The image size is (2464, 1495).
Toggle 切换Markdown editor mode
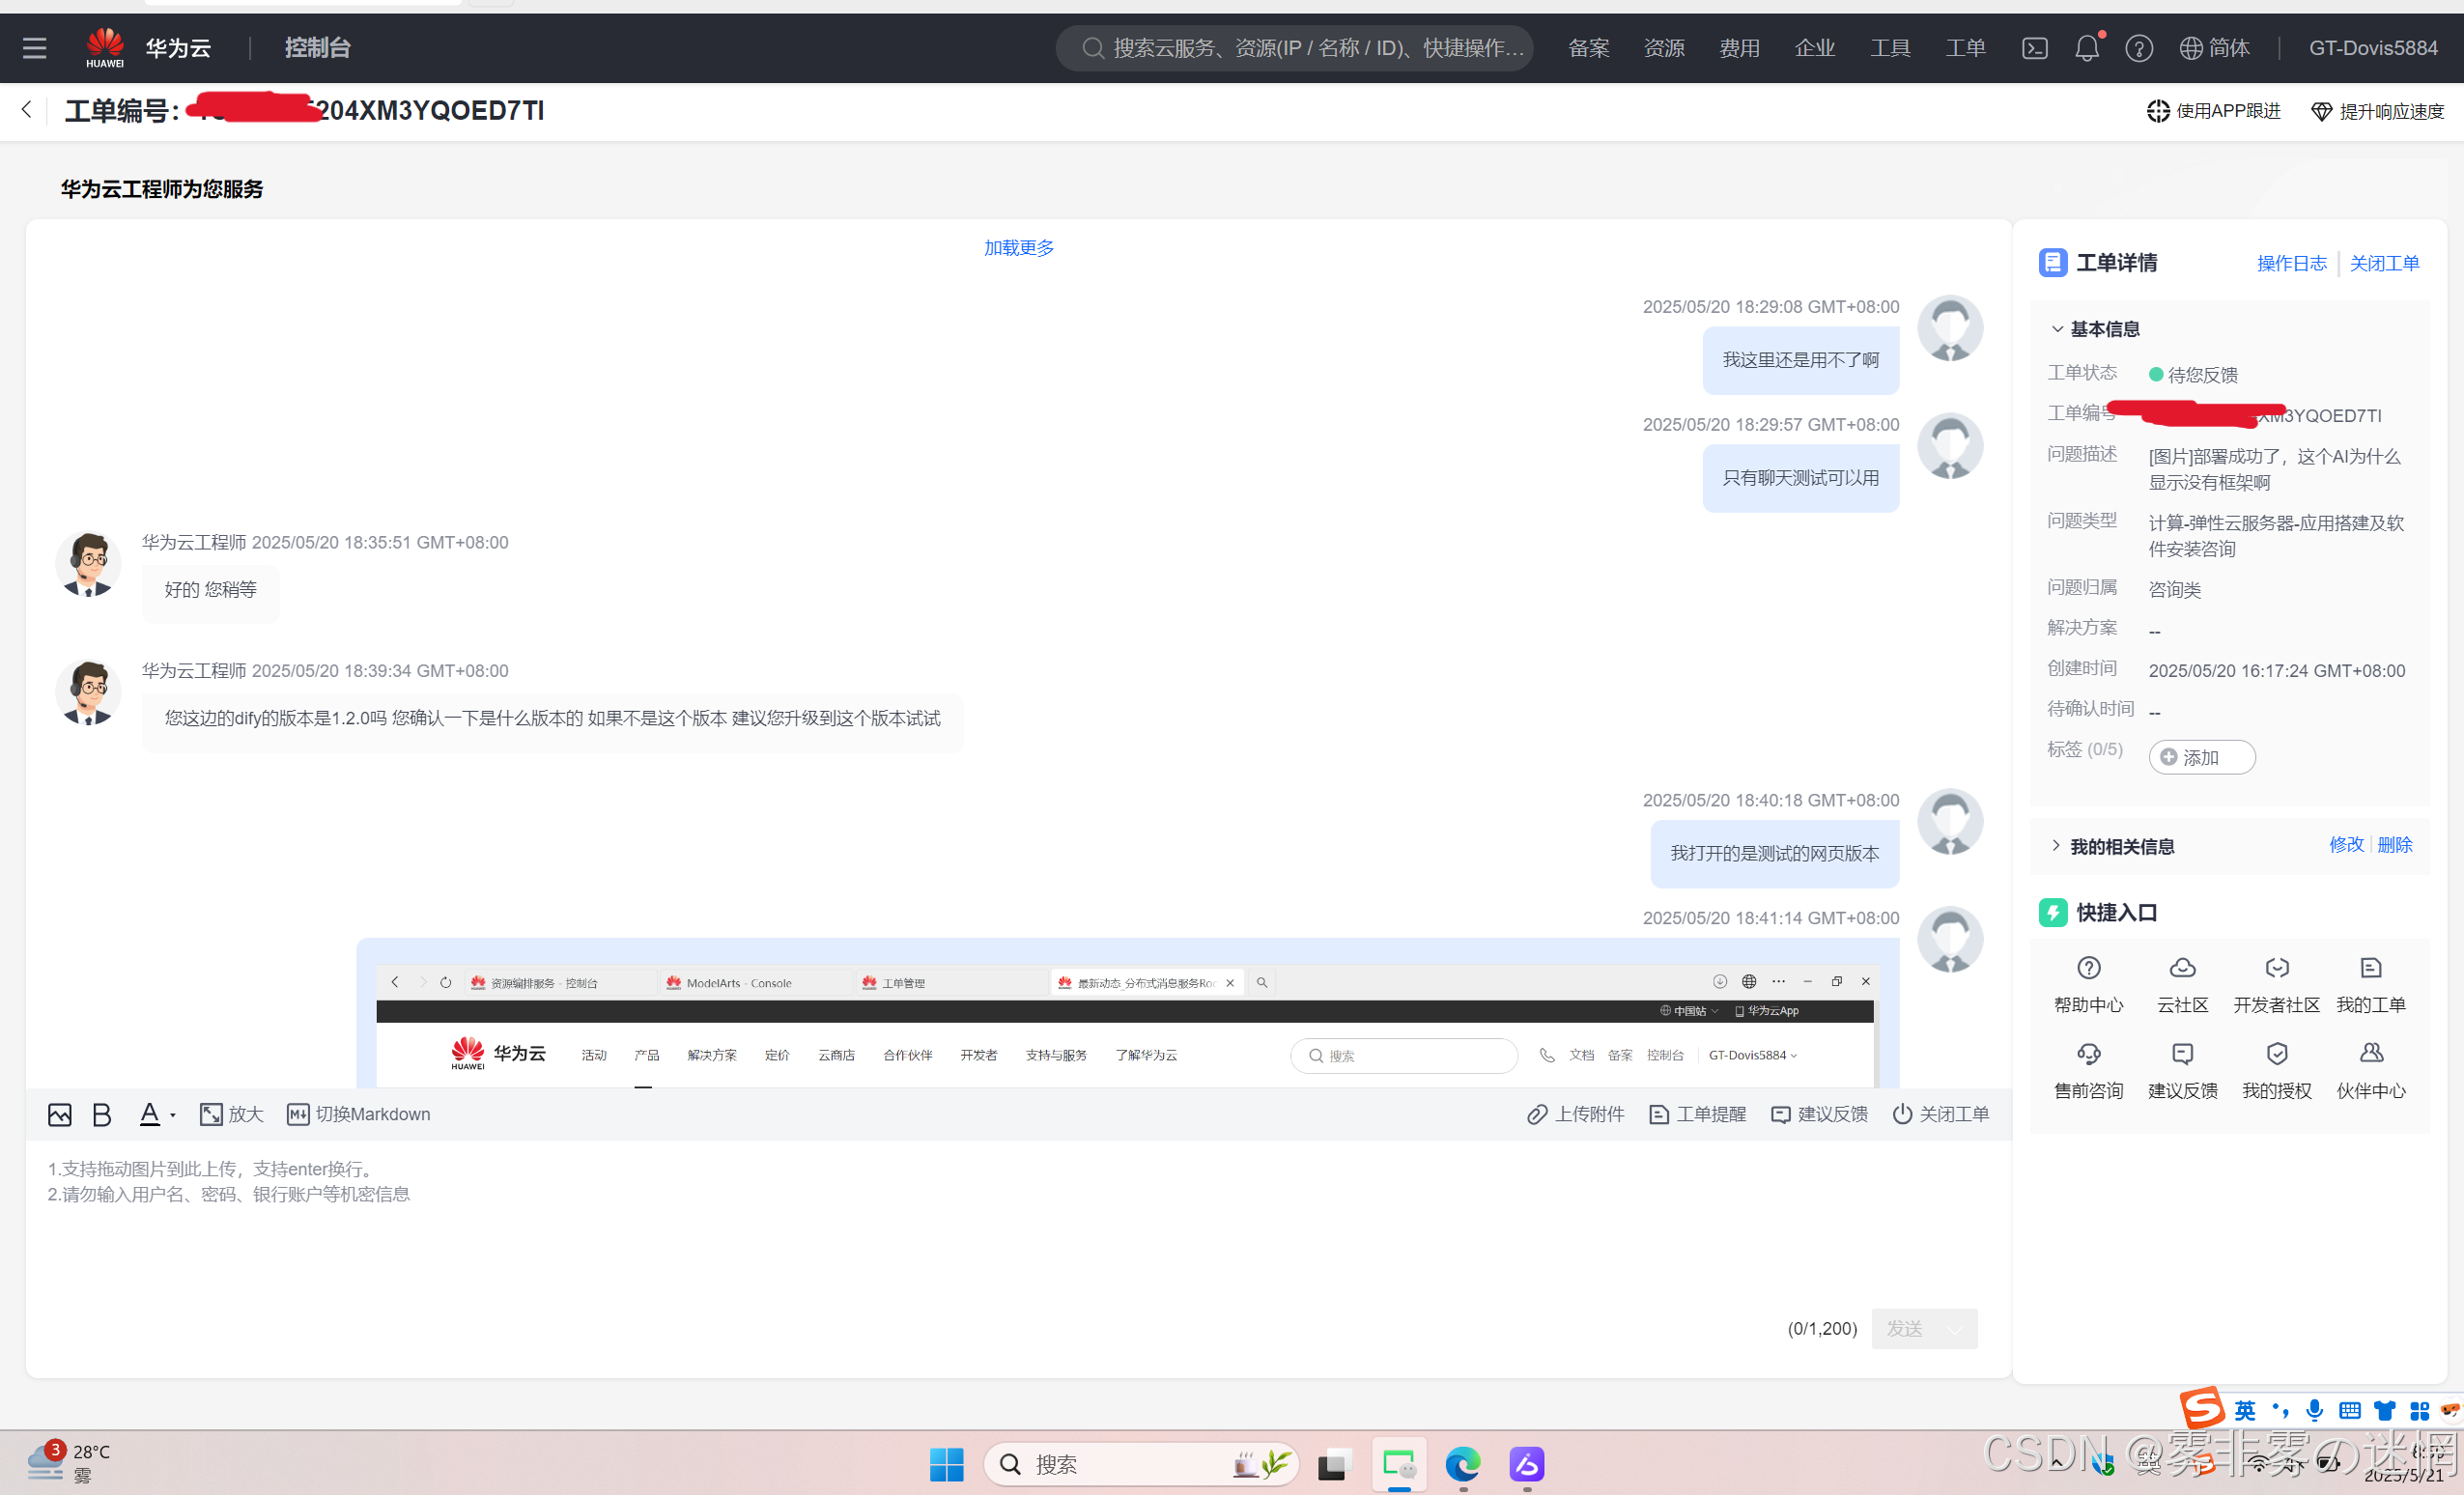(358, 1114)
